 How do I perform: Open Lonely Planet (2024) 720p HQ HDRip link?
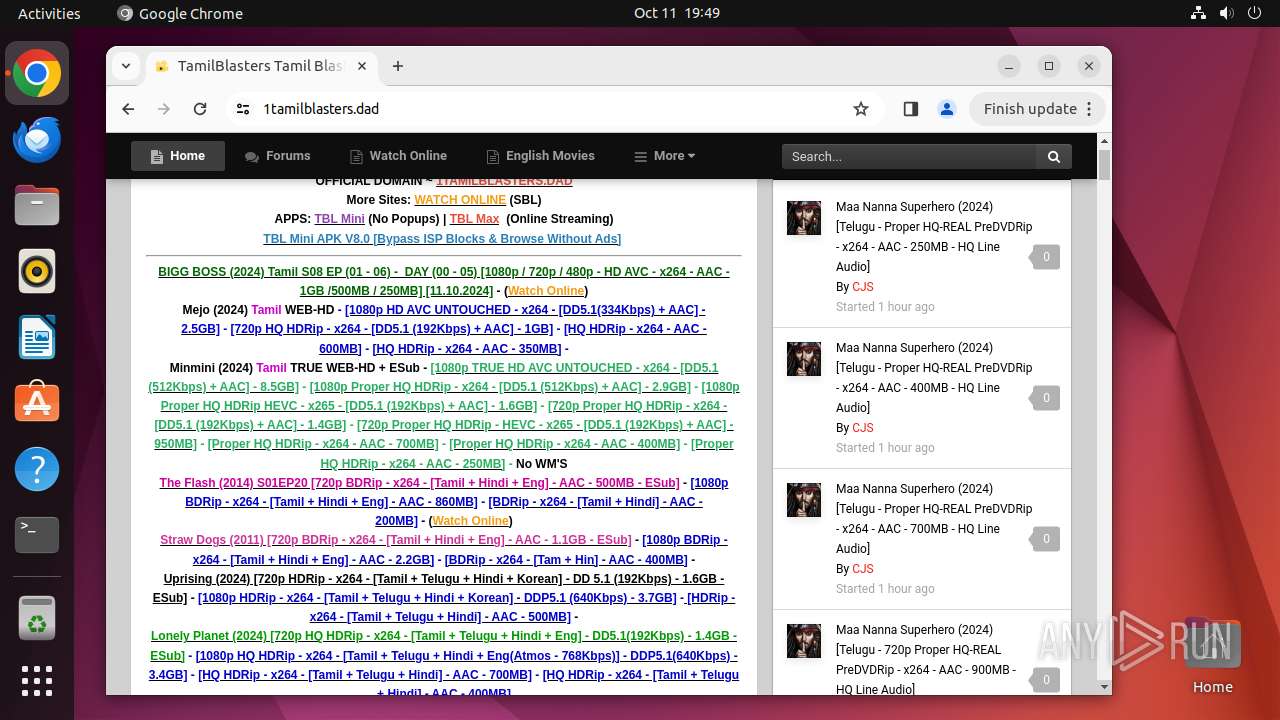tap(444, 645)
